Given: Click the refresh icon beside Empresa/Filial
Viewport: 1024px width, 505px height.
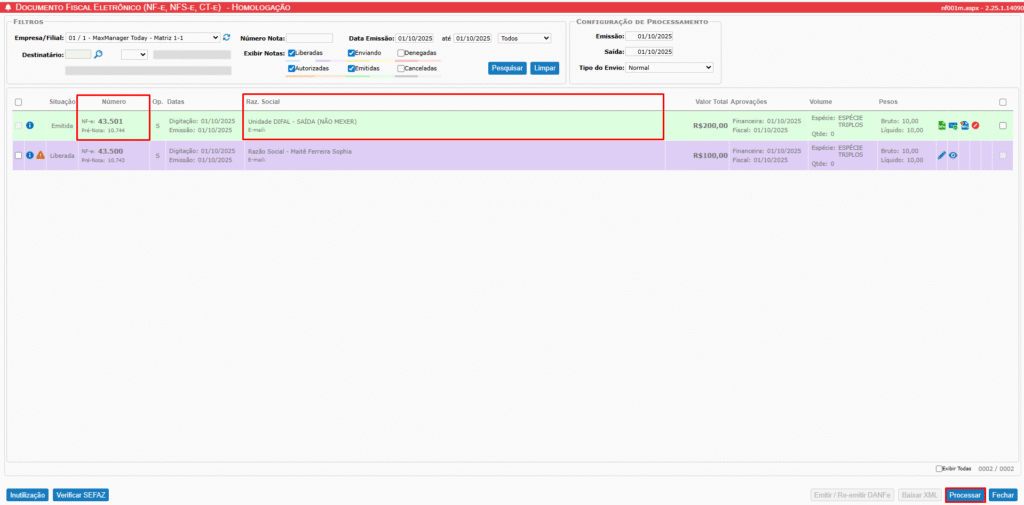Looking at the screenshot, I should point(227,38).
